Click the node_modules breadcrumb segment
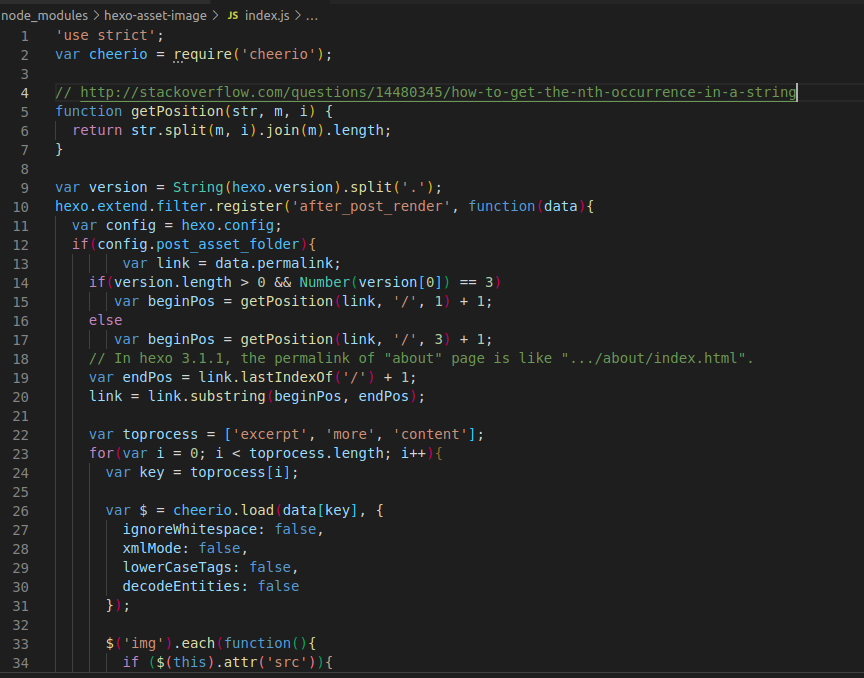Image resolution: width=864 pixels, height=678 pixels. pos(44,15)
